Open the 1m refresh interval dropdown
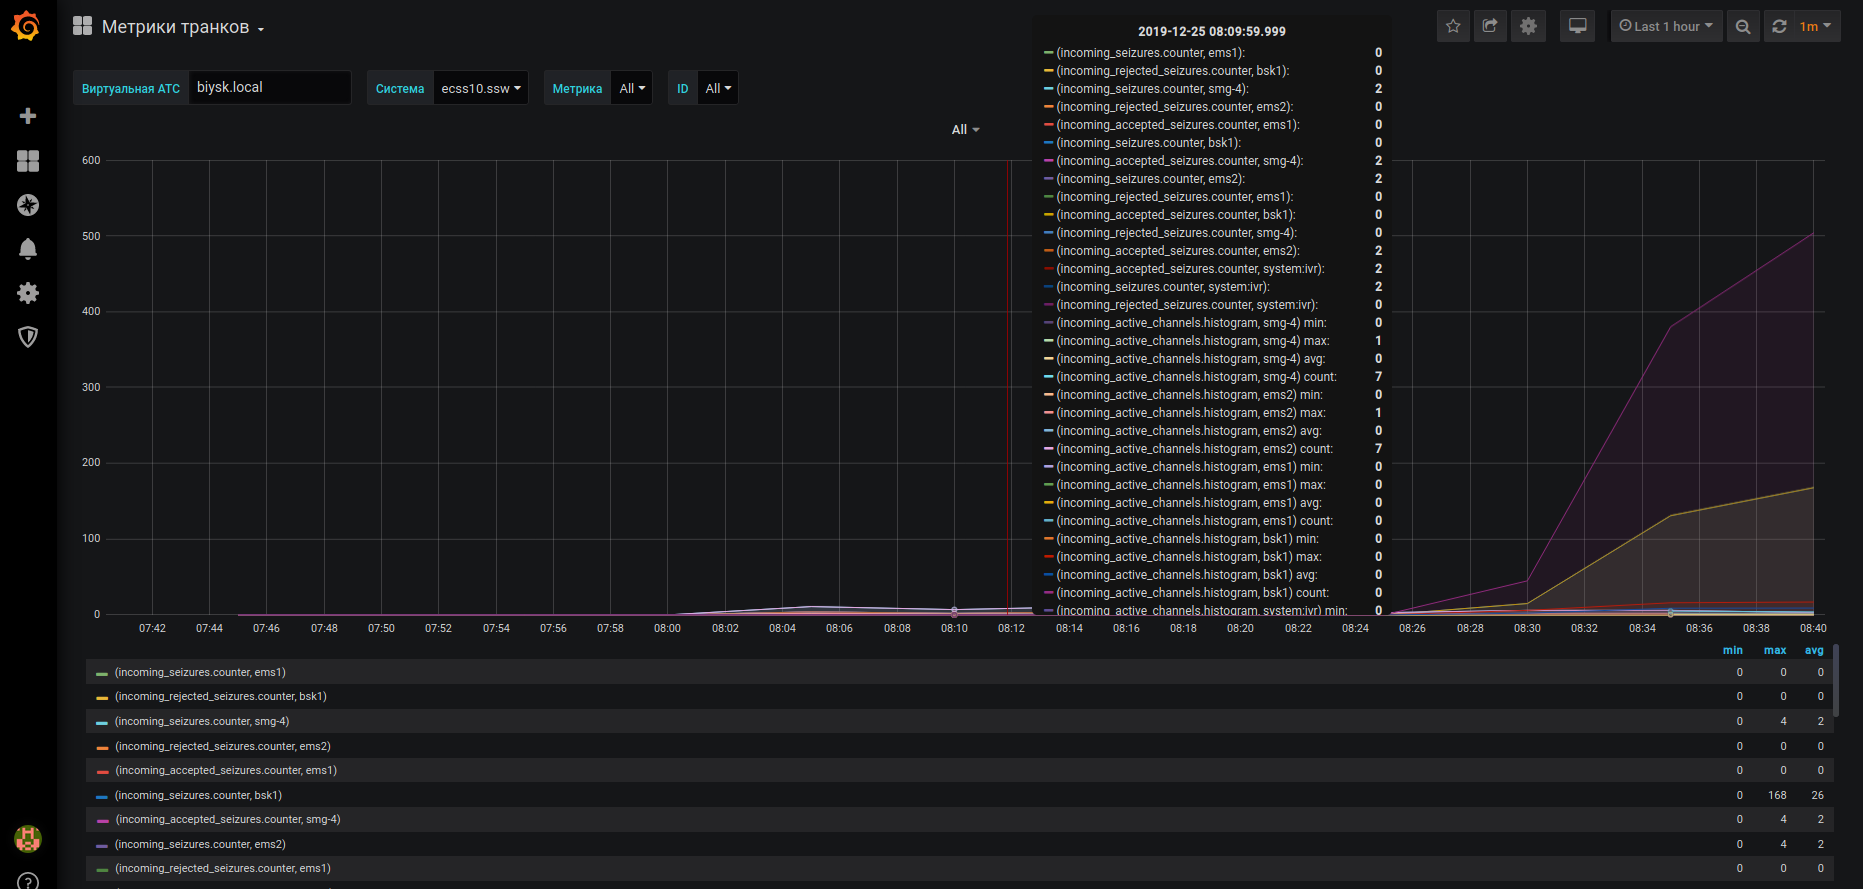 click(1815, 27)
